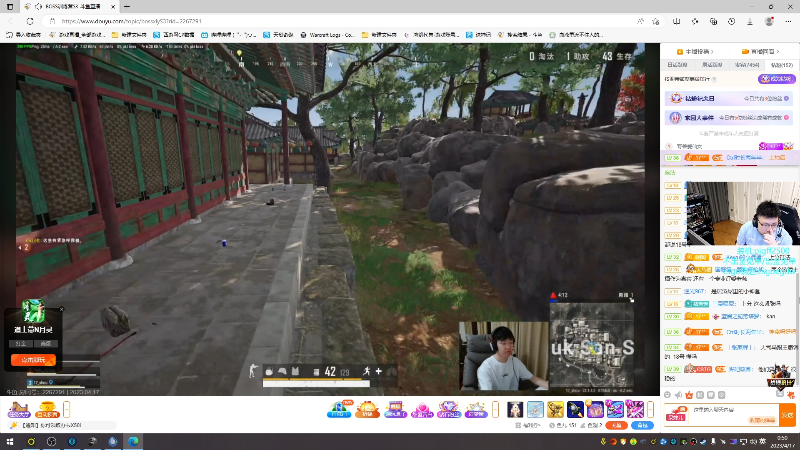Open Edge downloads icon
This screenshot has height=450, width=800.
tap(750, 21)
